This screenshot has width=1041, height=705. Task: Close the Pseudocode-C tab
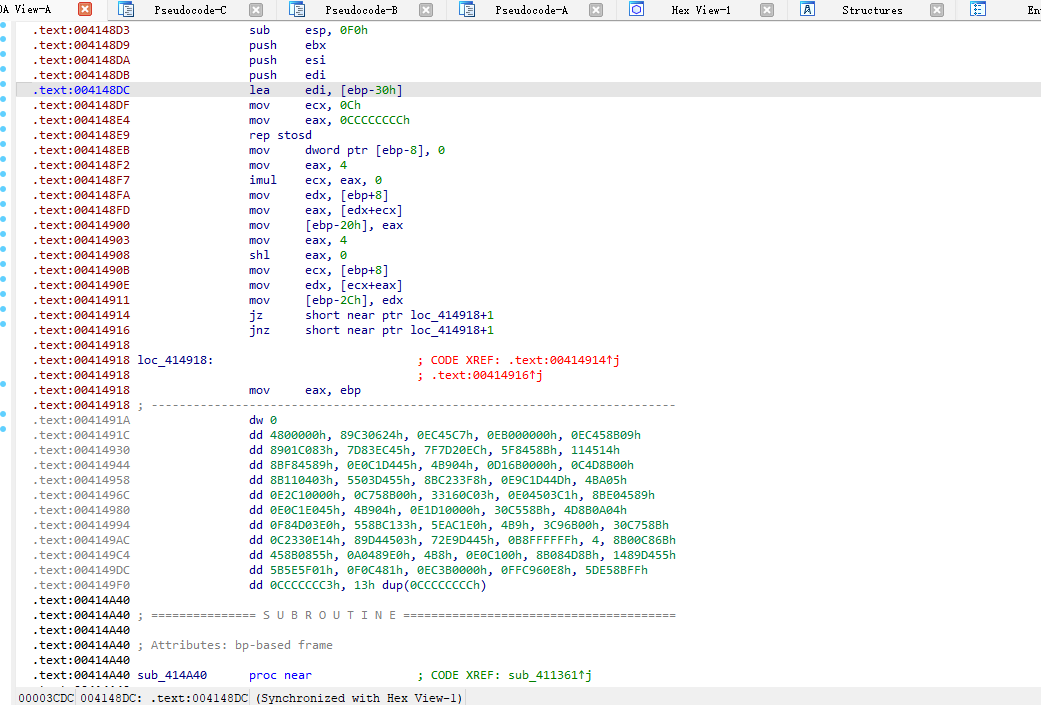[256, 10]
